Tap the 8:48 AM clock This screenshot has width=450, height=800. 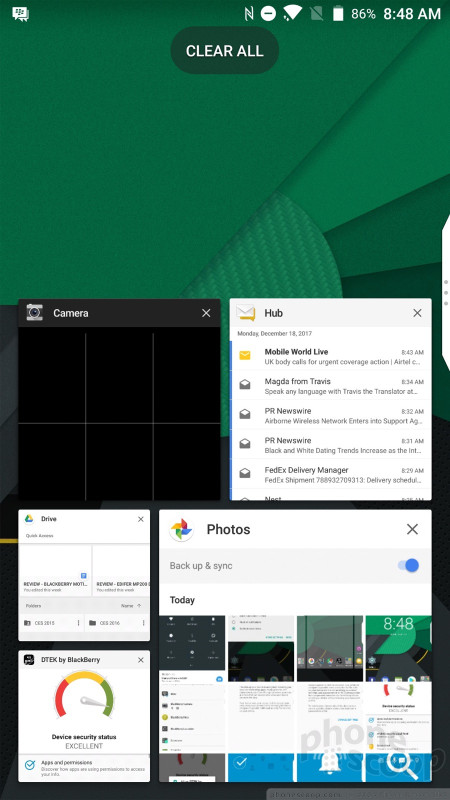click(412, 14)
